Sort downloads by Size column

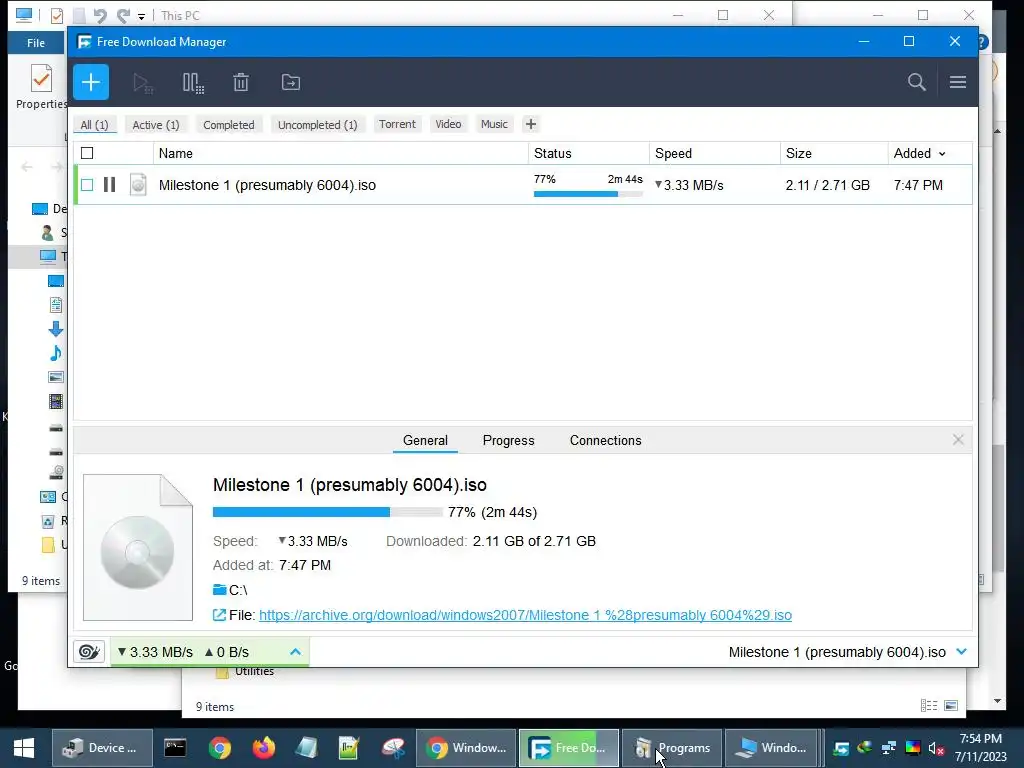[834, 153]
